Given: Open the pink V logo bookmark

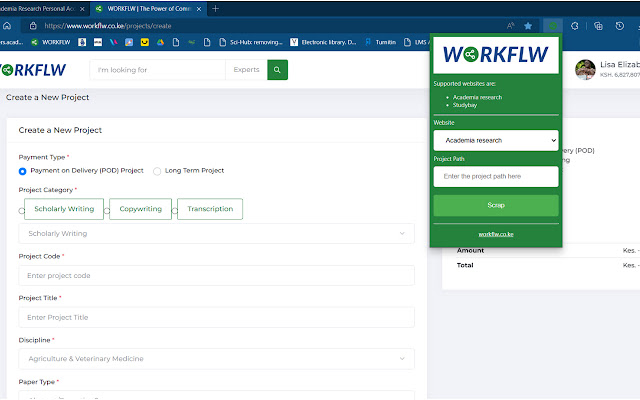Looking at the screenshot, I should pos(113,42).
